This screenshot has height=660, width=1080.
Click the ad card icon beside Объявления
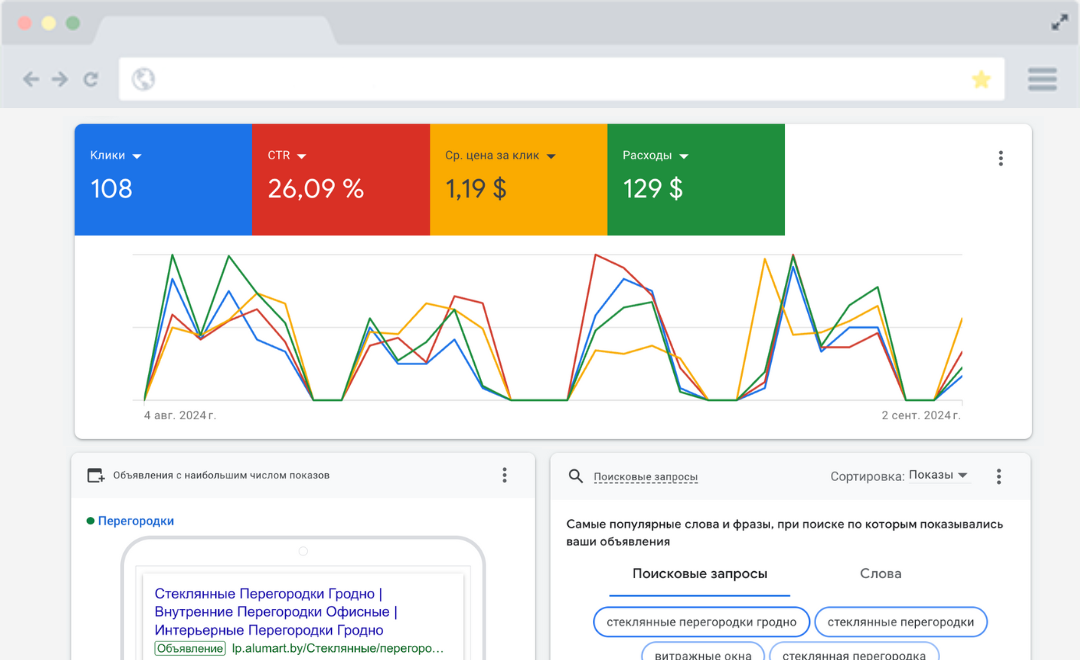point(96,475)
